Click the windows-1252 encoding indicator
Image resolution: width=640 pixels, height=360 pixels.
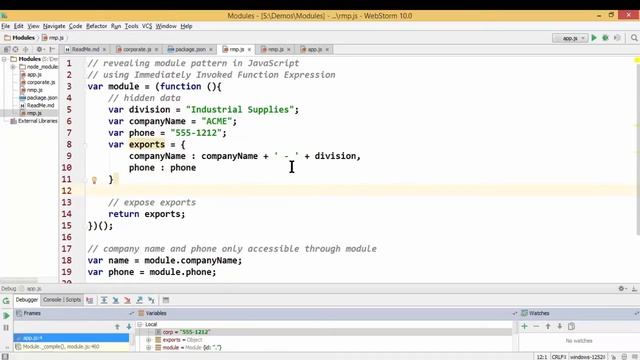coord(588,357)
